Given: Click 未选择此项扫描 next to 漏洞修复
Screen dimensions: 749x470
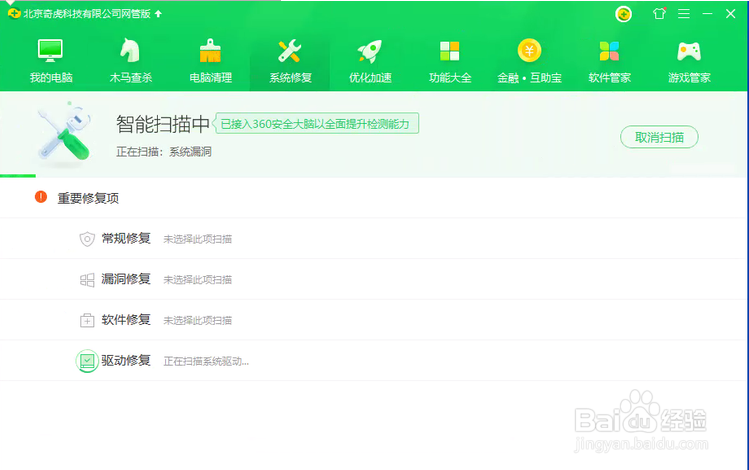Looking at the screenshot, I should coord(198,280).
